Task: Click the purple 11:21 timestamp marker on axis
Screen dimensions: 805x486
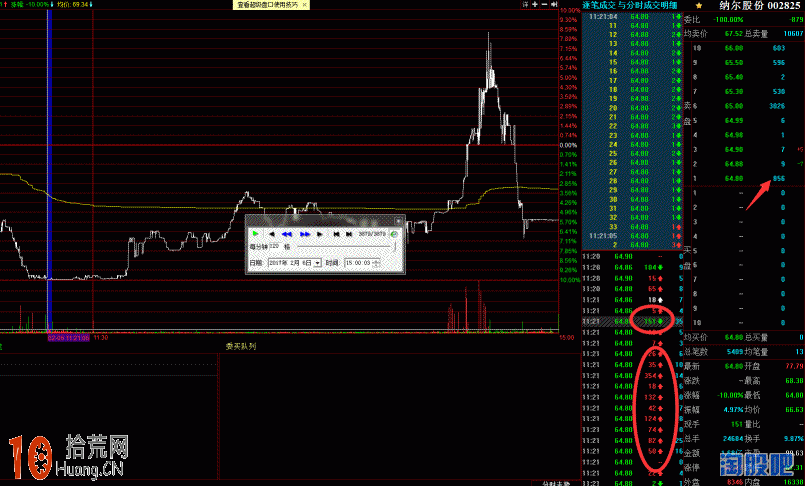Action: 68,338
